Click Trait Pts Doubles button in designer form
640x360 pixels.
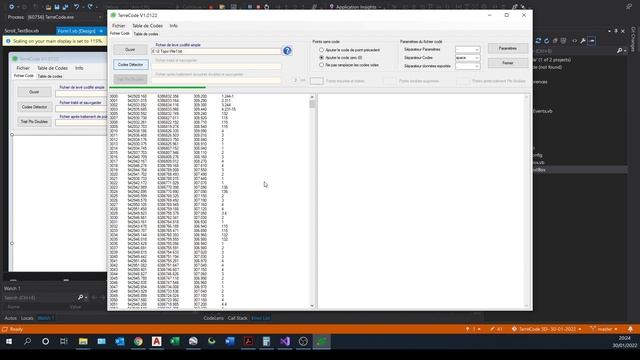[34, 122]
